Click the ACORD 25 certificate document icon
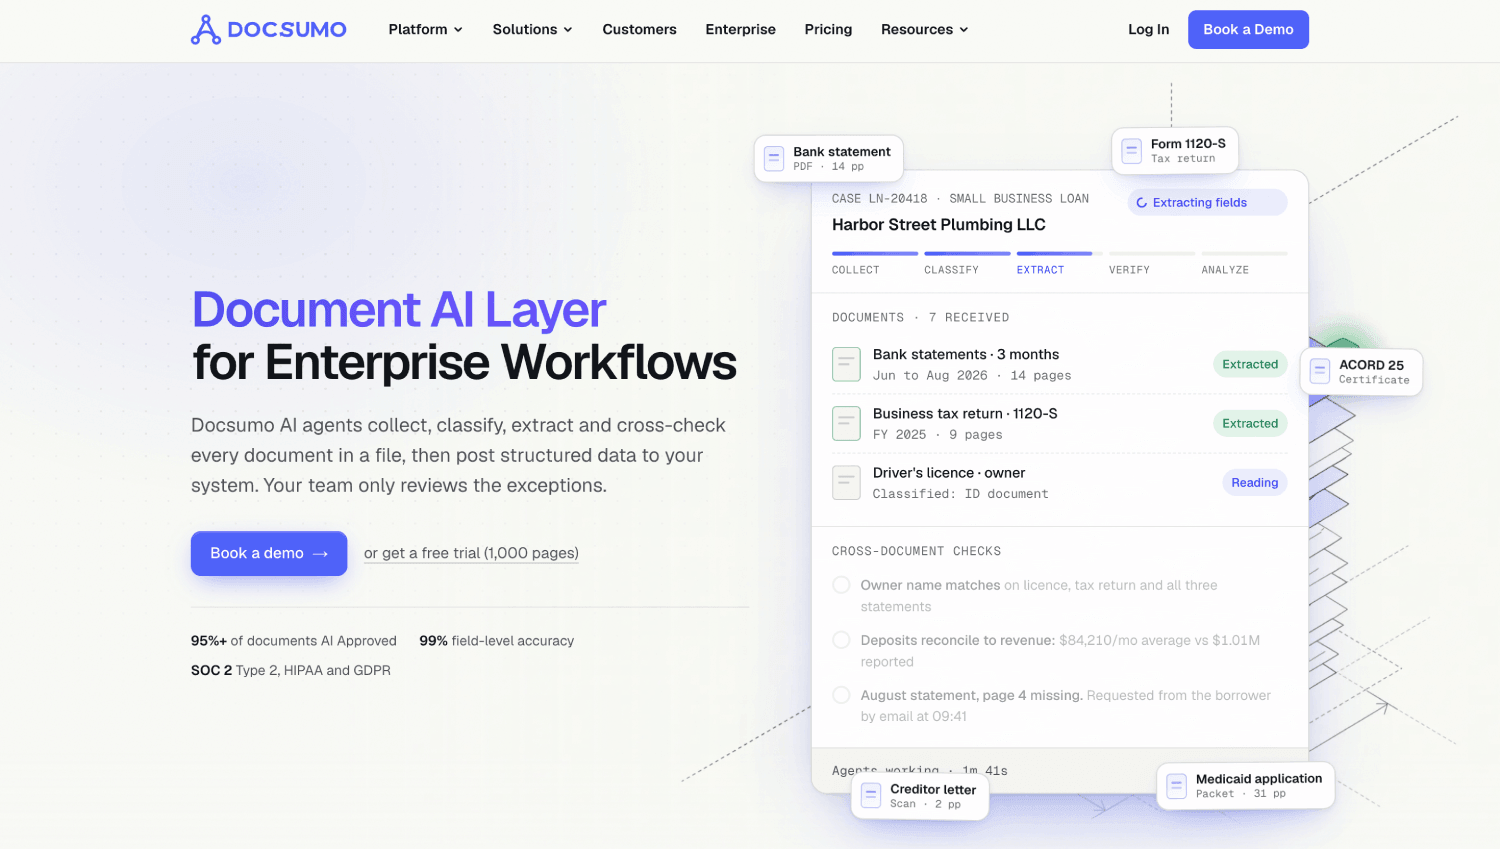 click(1320, 372)
